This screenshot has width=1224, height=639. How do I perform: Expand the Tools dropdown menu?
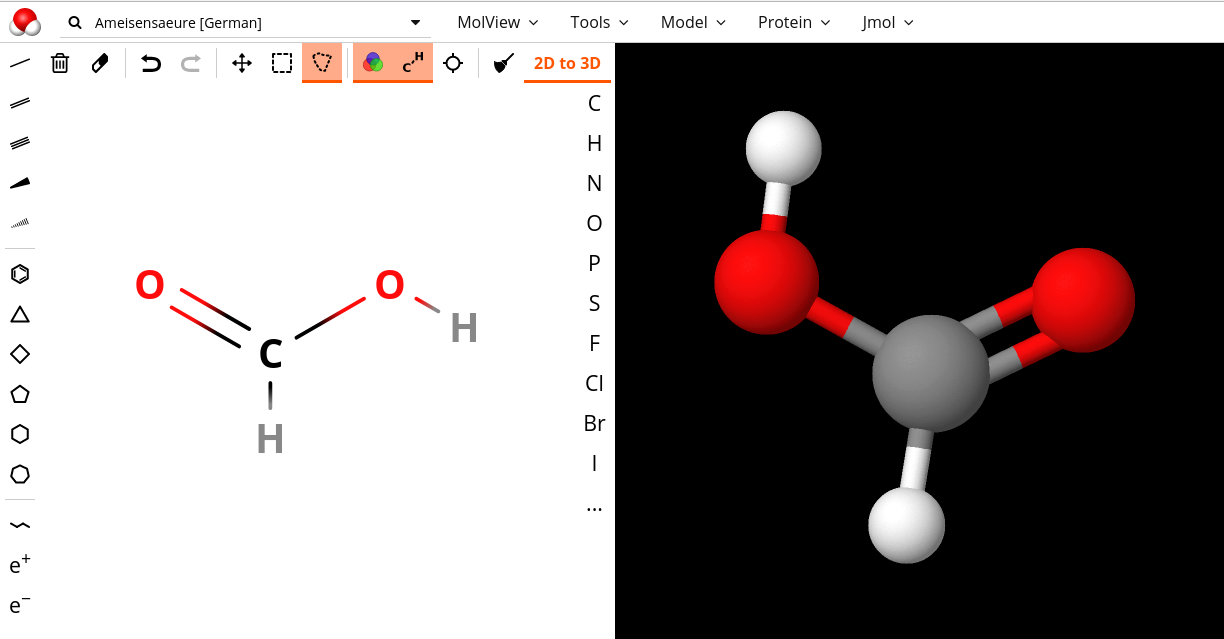click(599, 22)
